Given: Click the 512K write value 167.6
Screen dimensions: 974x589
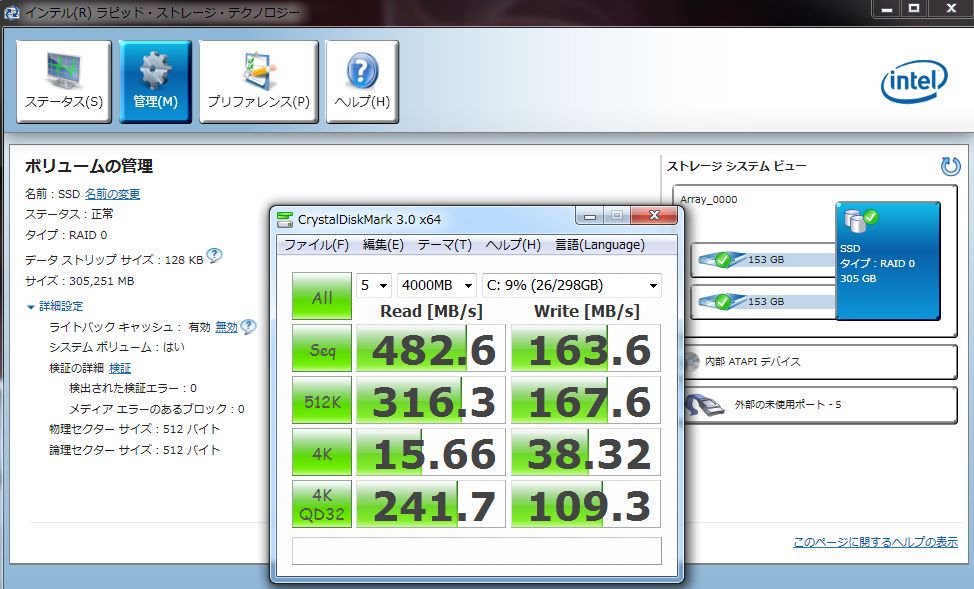Looking at the screenshot, I should (586, 400).
